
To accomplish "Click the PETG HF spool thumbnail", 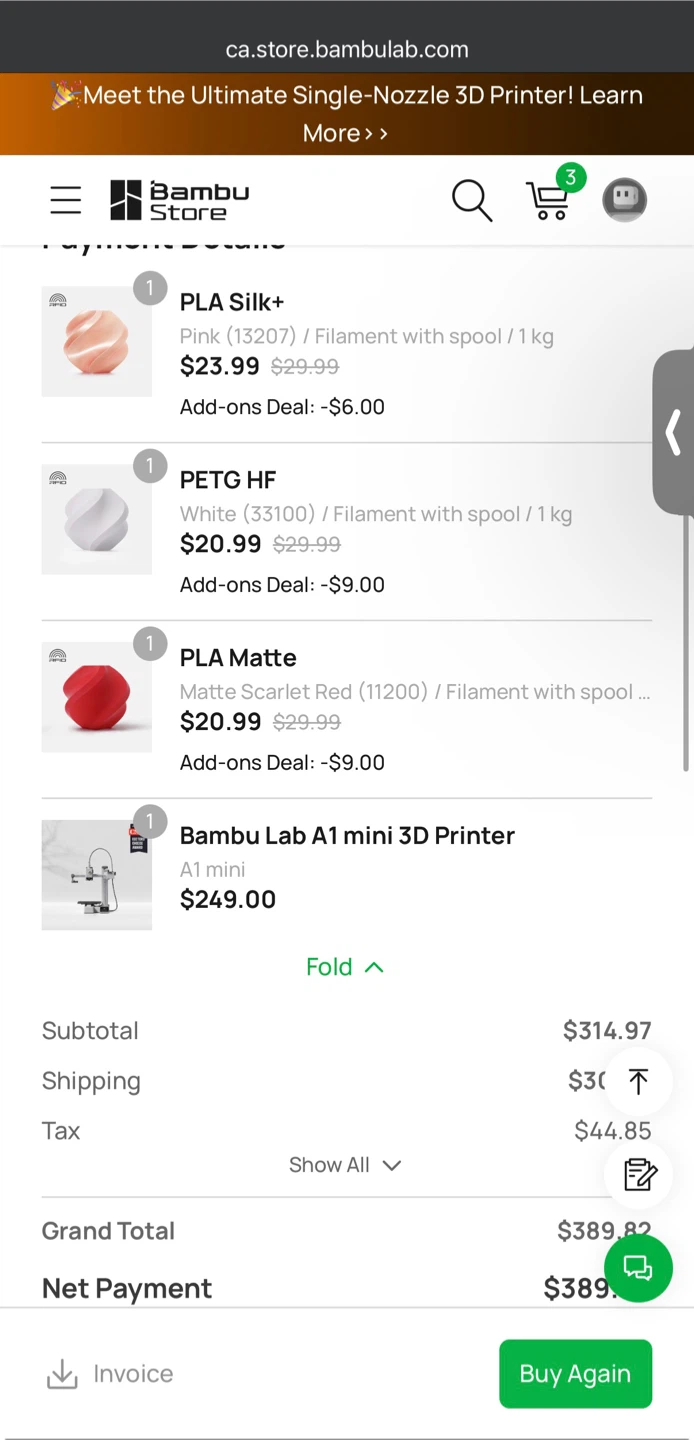I will click(96, 518).
